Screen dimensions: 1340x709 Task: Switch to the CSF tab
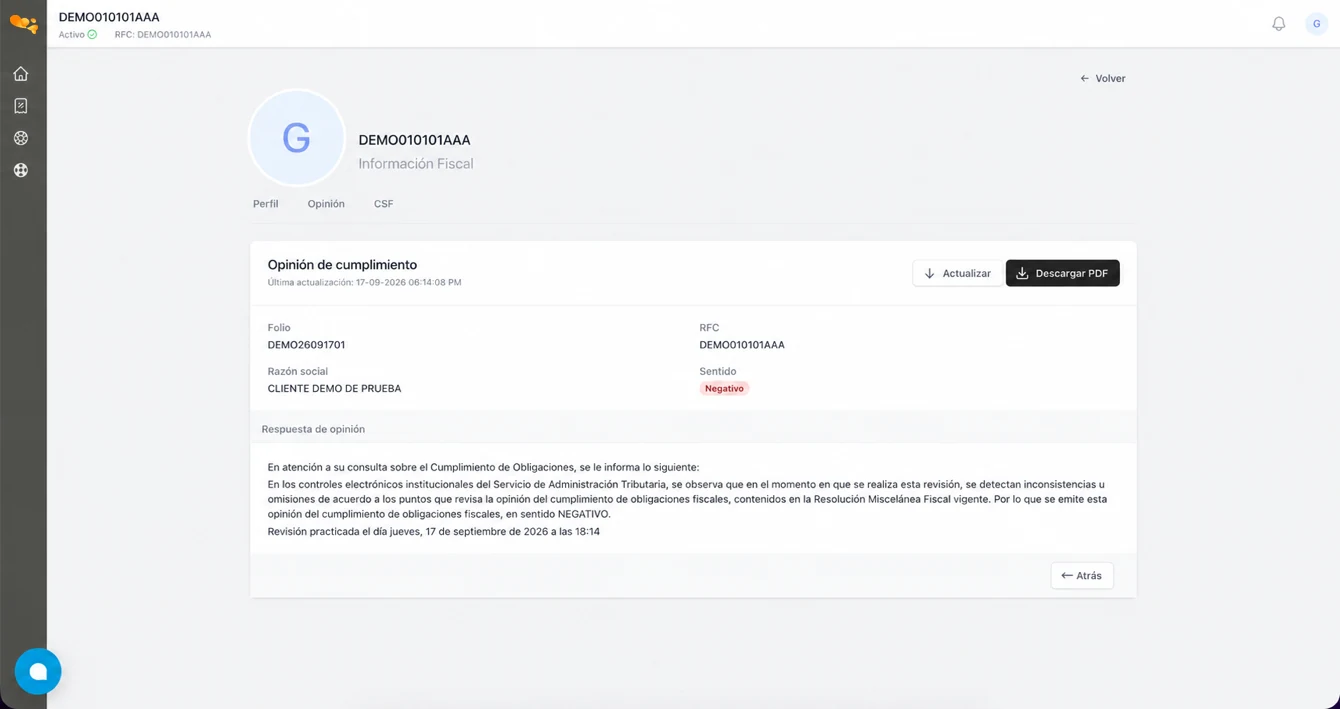(384, 204)
